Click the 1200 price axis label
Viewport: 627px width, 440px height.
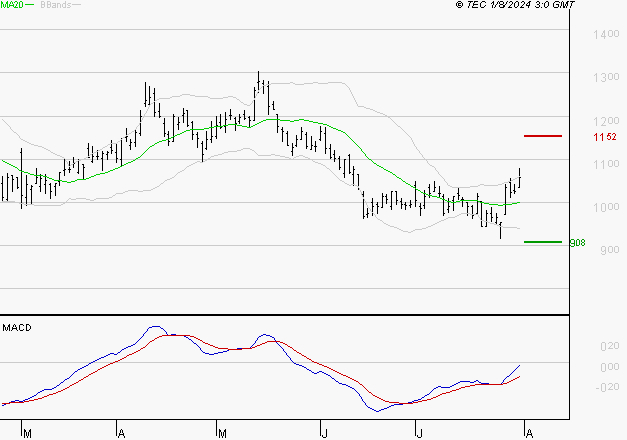click(606, 121)
